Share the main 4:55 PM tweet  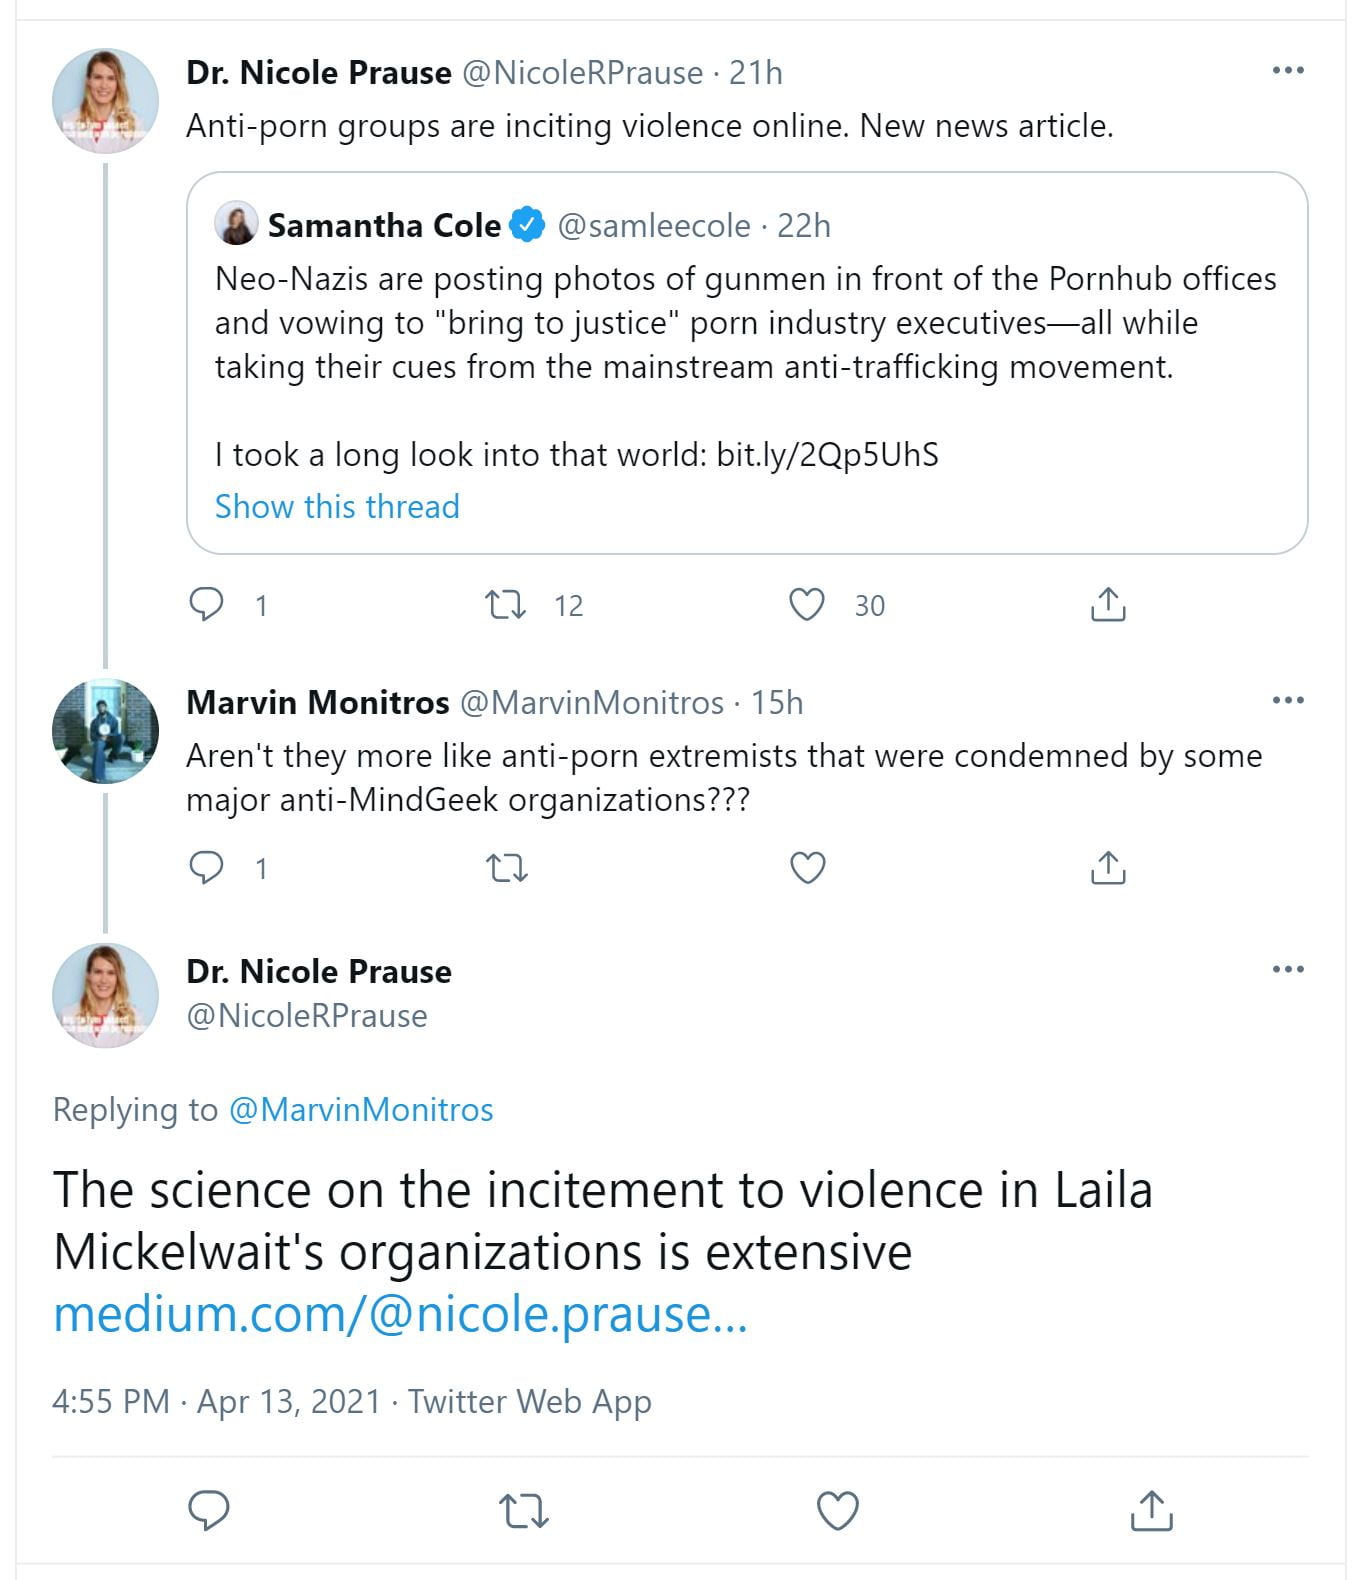(1151, 1510)
